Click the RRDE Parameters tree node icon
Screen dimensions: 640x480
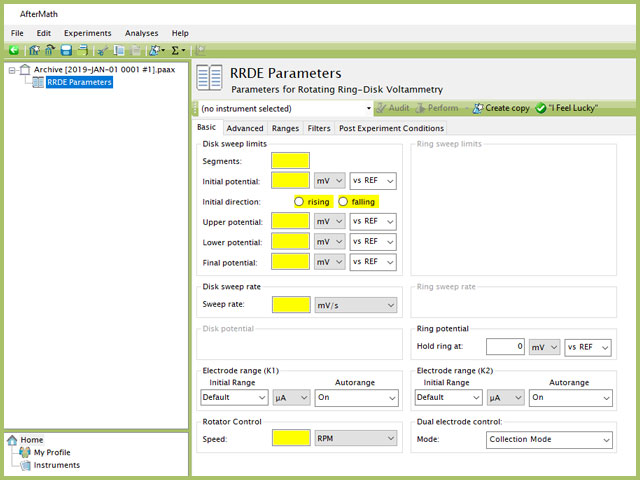(38, 82)
